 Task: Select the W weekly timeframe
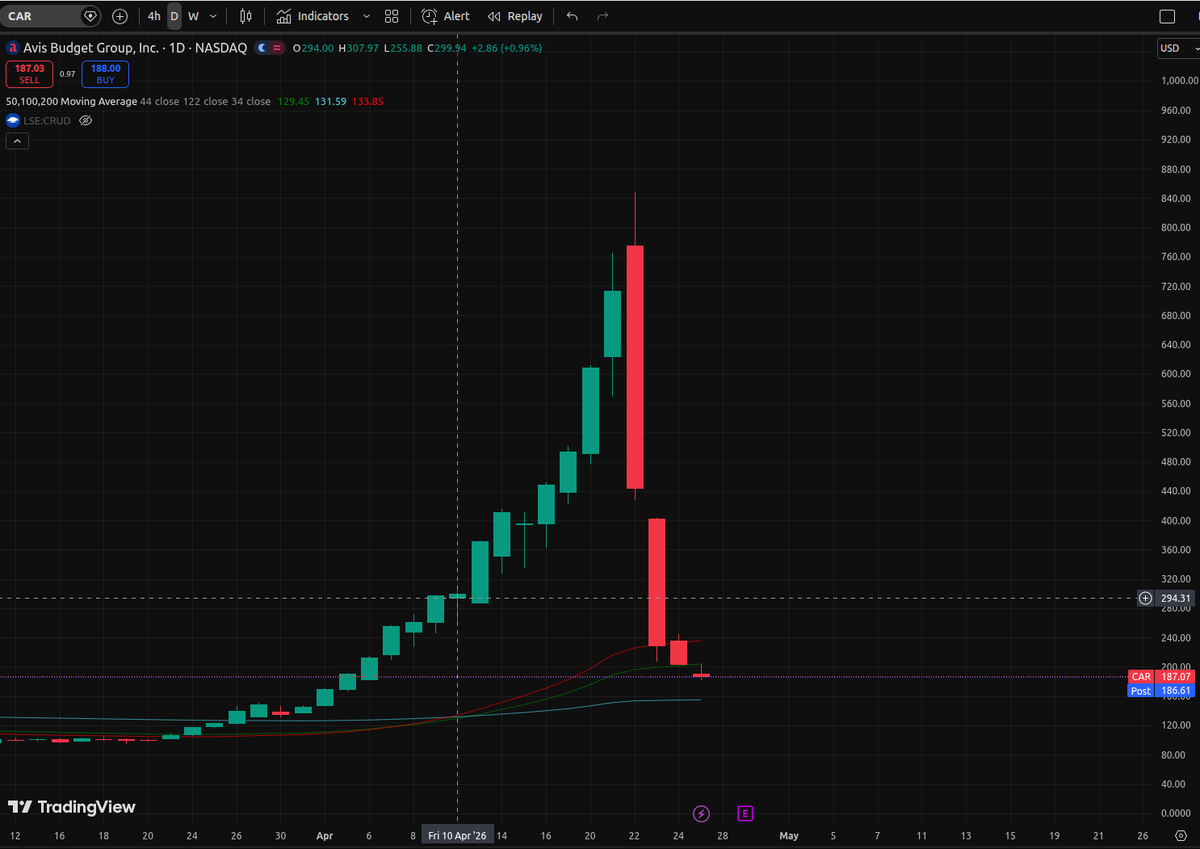coord(193,16)
